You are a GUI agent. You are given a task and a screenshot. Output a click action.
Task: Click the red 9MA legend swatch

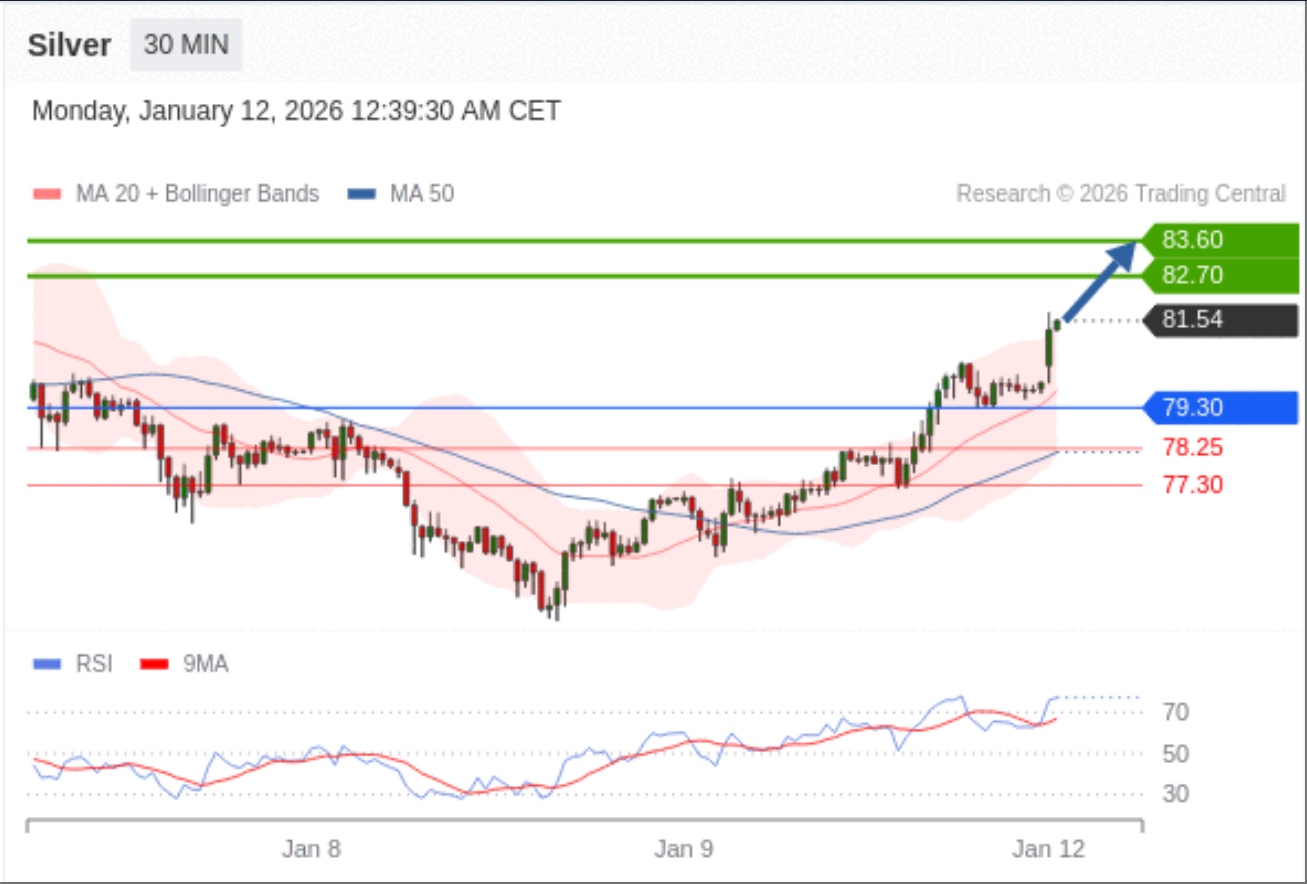click(154, 664)
